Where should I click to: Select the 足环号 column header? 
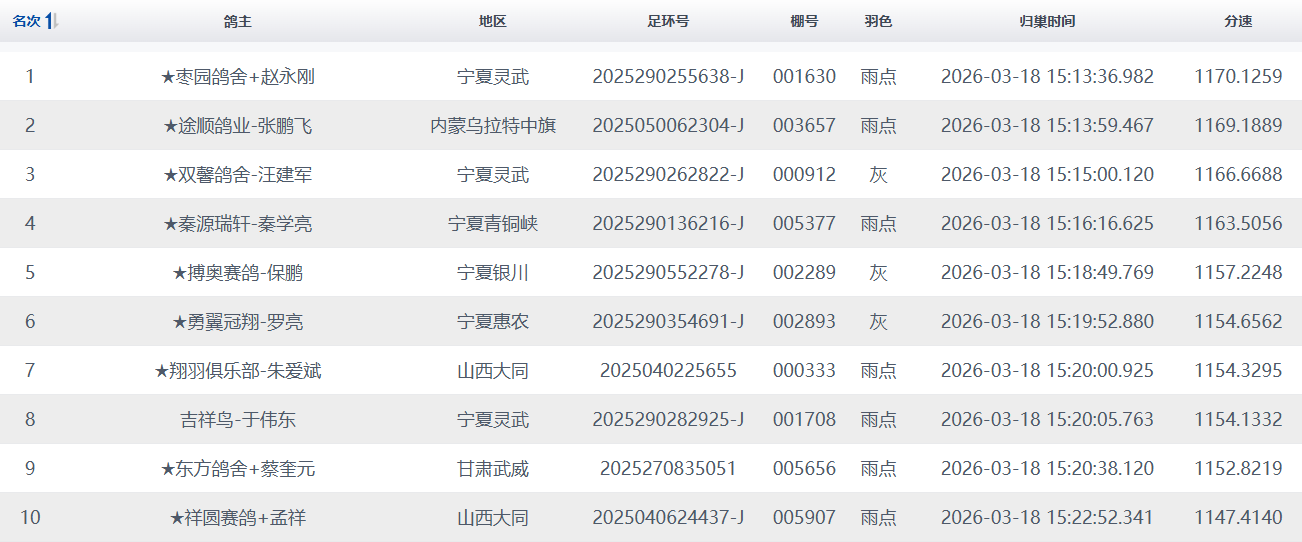(x=668, y=21)
